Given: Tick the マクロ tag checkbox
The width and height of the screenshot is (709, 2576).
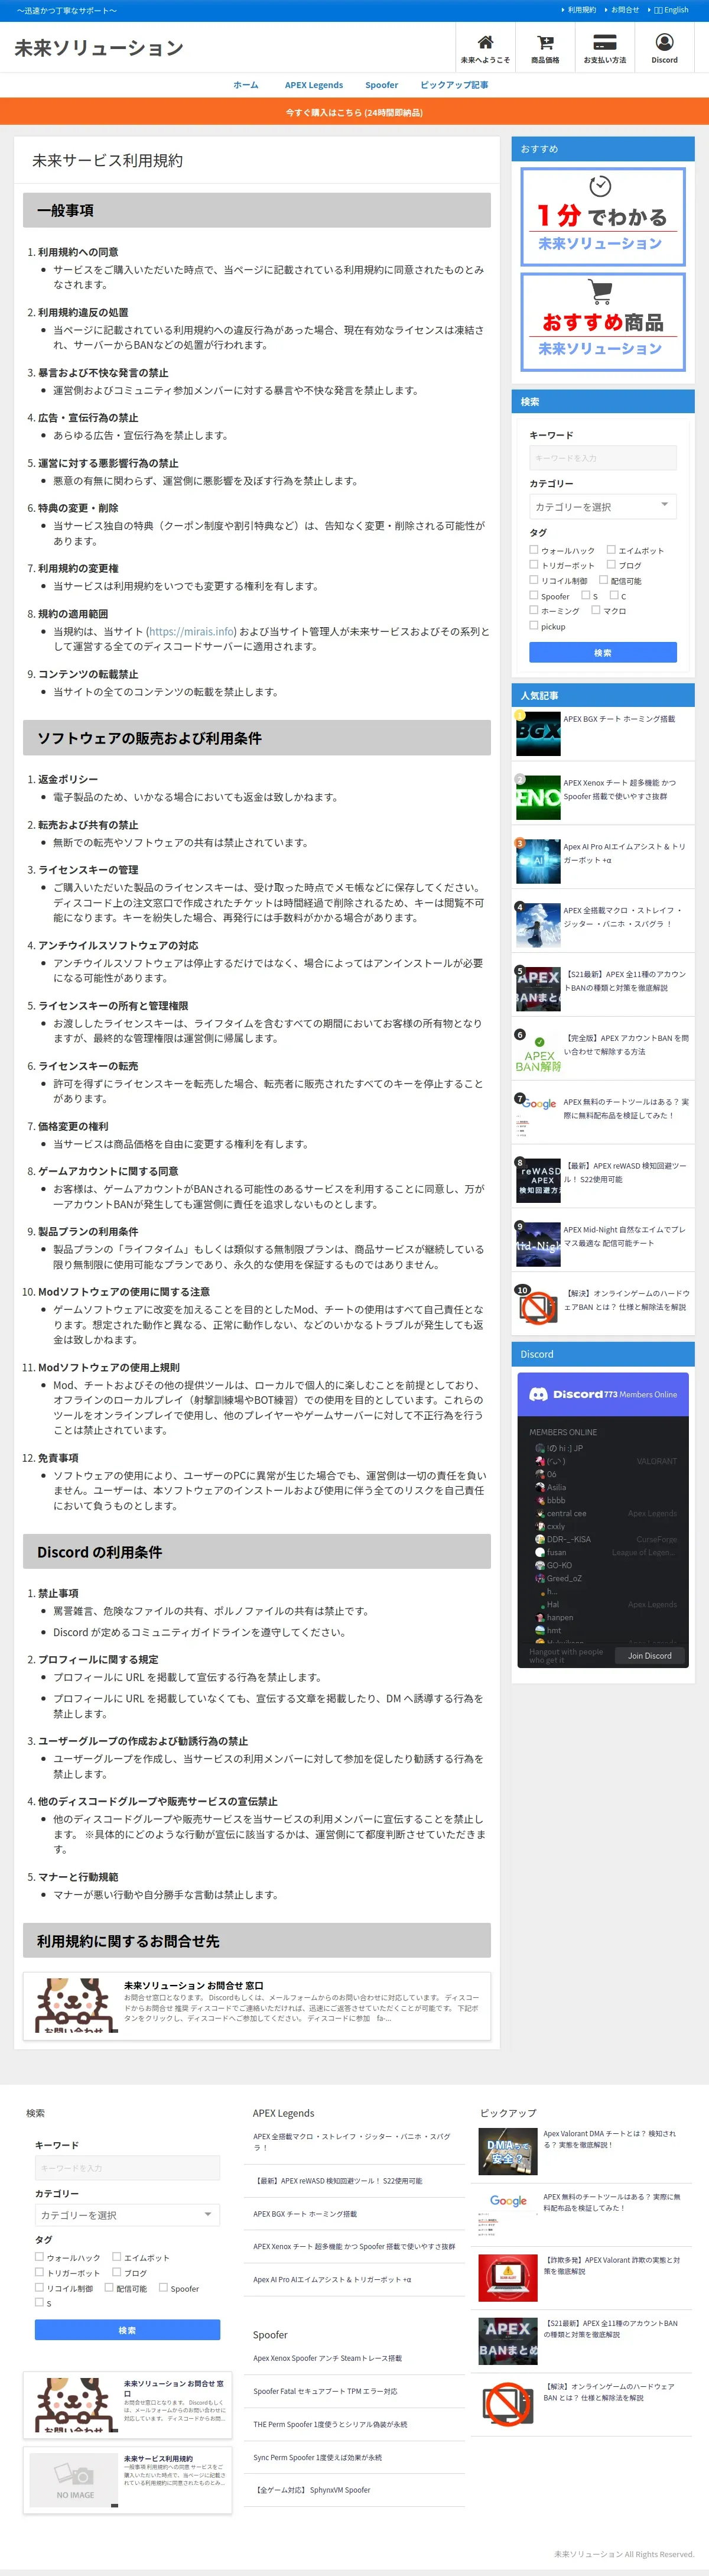Looking at the screenshot, I should pos(596,610).
